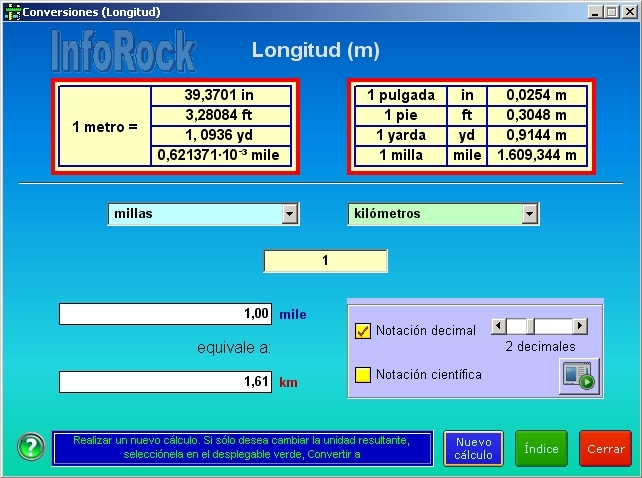Viewport: 642px width, 478px height.
Task: Disable the Notación decimal checkbox
Action: pos(363,330)
